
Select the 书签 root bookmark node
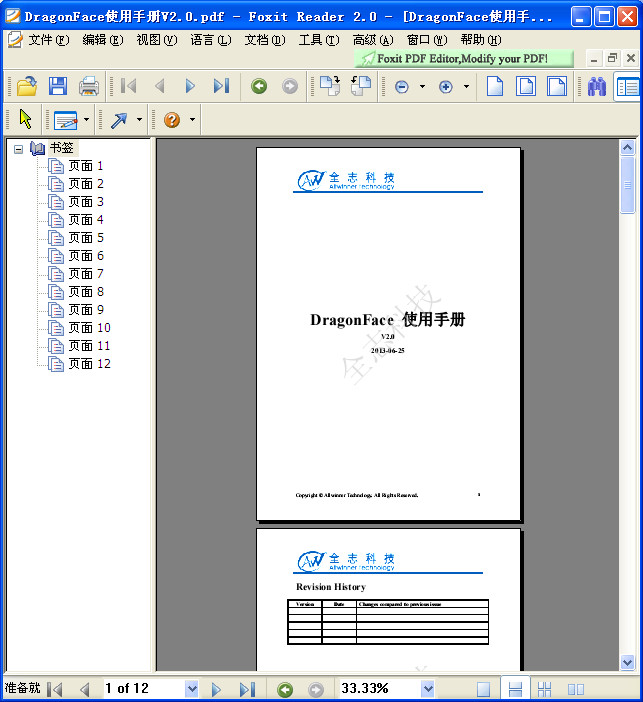pos(61,148)
